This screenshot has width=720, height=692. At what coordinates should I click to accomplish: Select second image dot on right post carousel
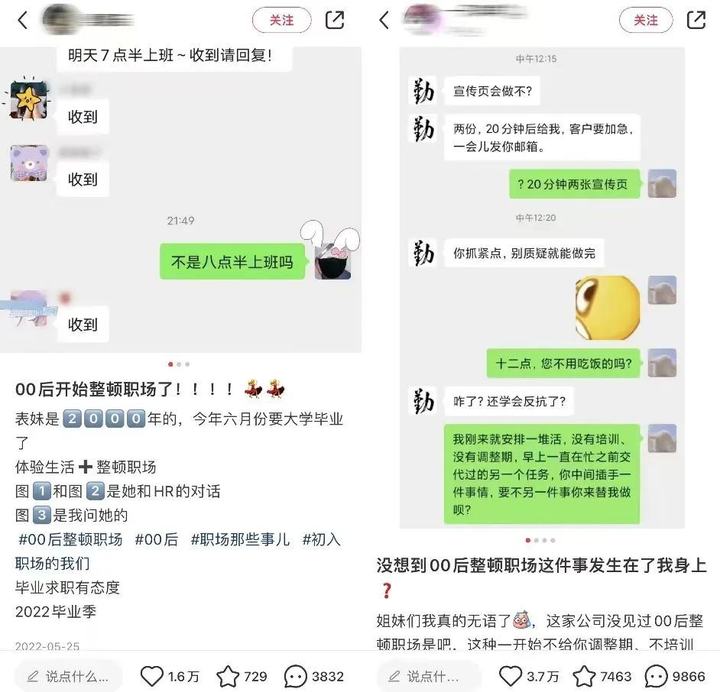[536, 540]
